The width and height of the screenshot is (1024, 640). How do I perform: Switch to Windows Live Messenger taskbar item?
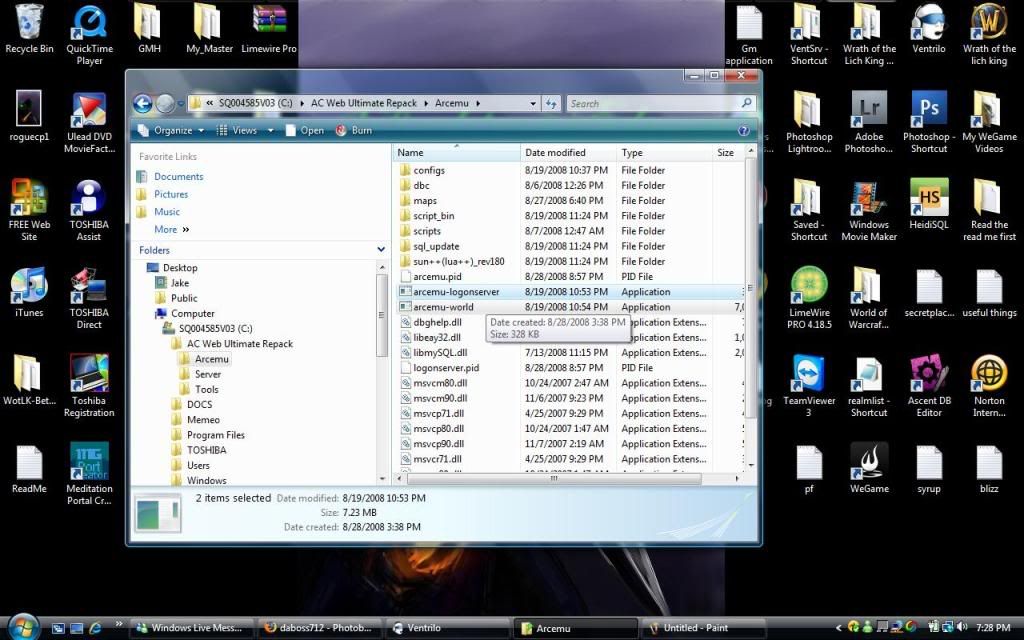pyautogui.click(x=190, y=628)
